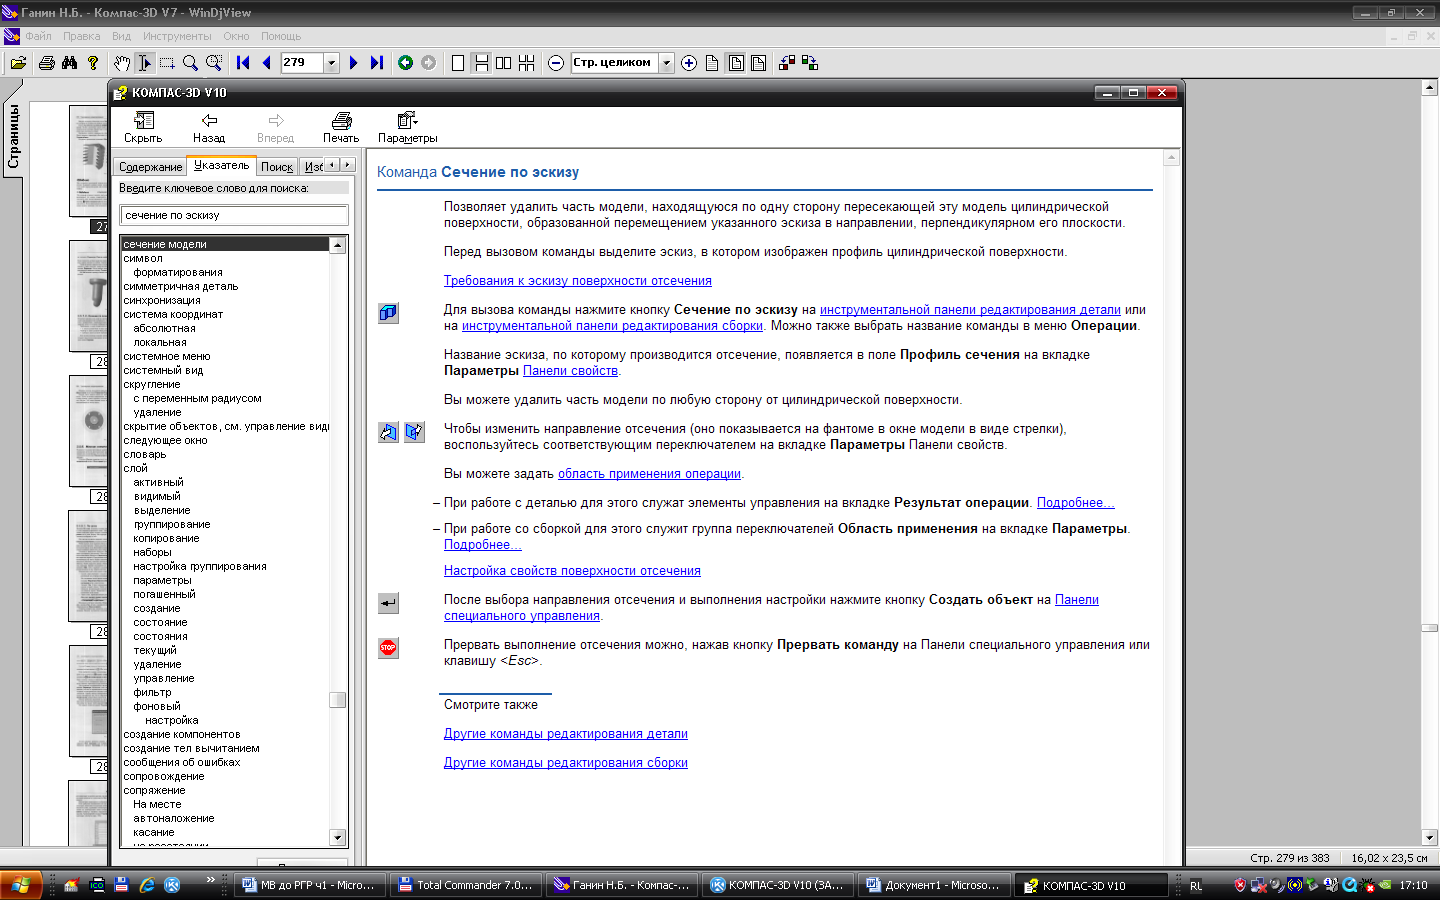Switch to the Поиск tab
This screenshot has height=900, width=1440.
coord(277,167)
